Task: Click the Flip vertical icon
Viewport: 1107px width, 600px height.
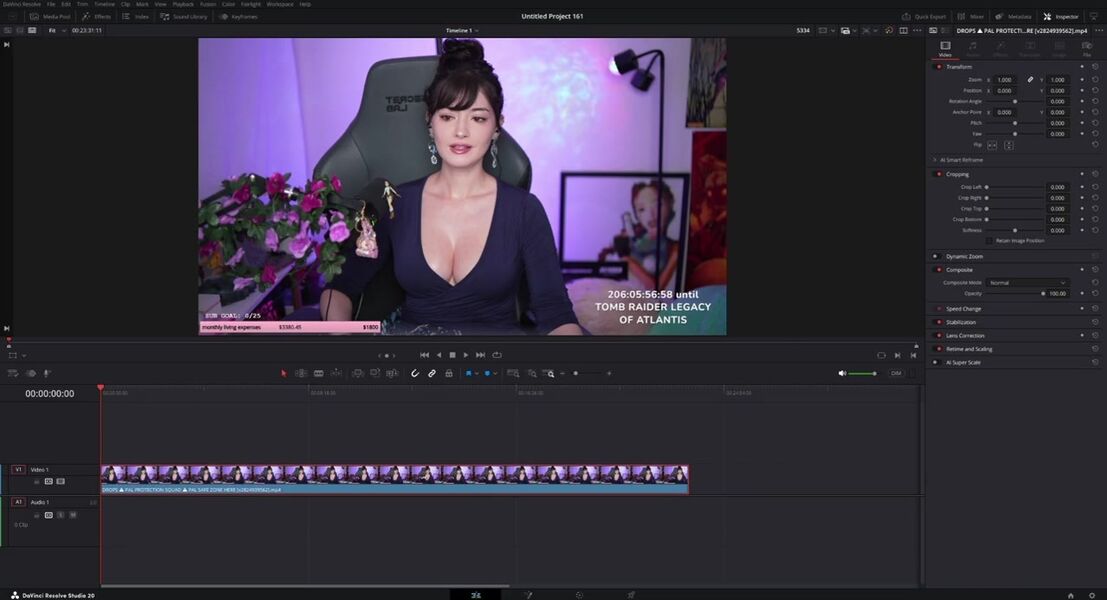Action: (x=1008, y=145)
